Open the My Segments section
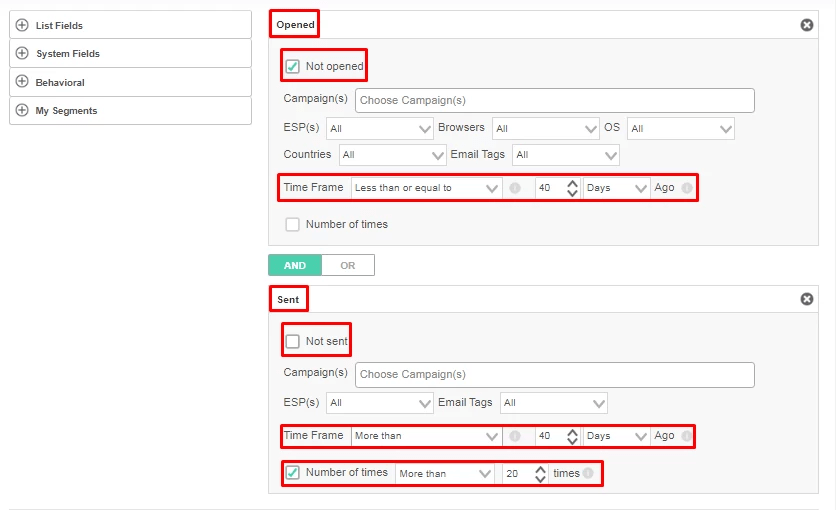This screenshot has width=836, height=510. click(x=130, y=110)
